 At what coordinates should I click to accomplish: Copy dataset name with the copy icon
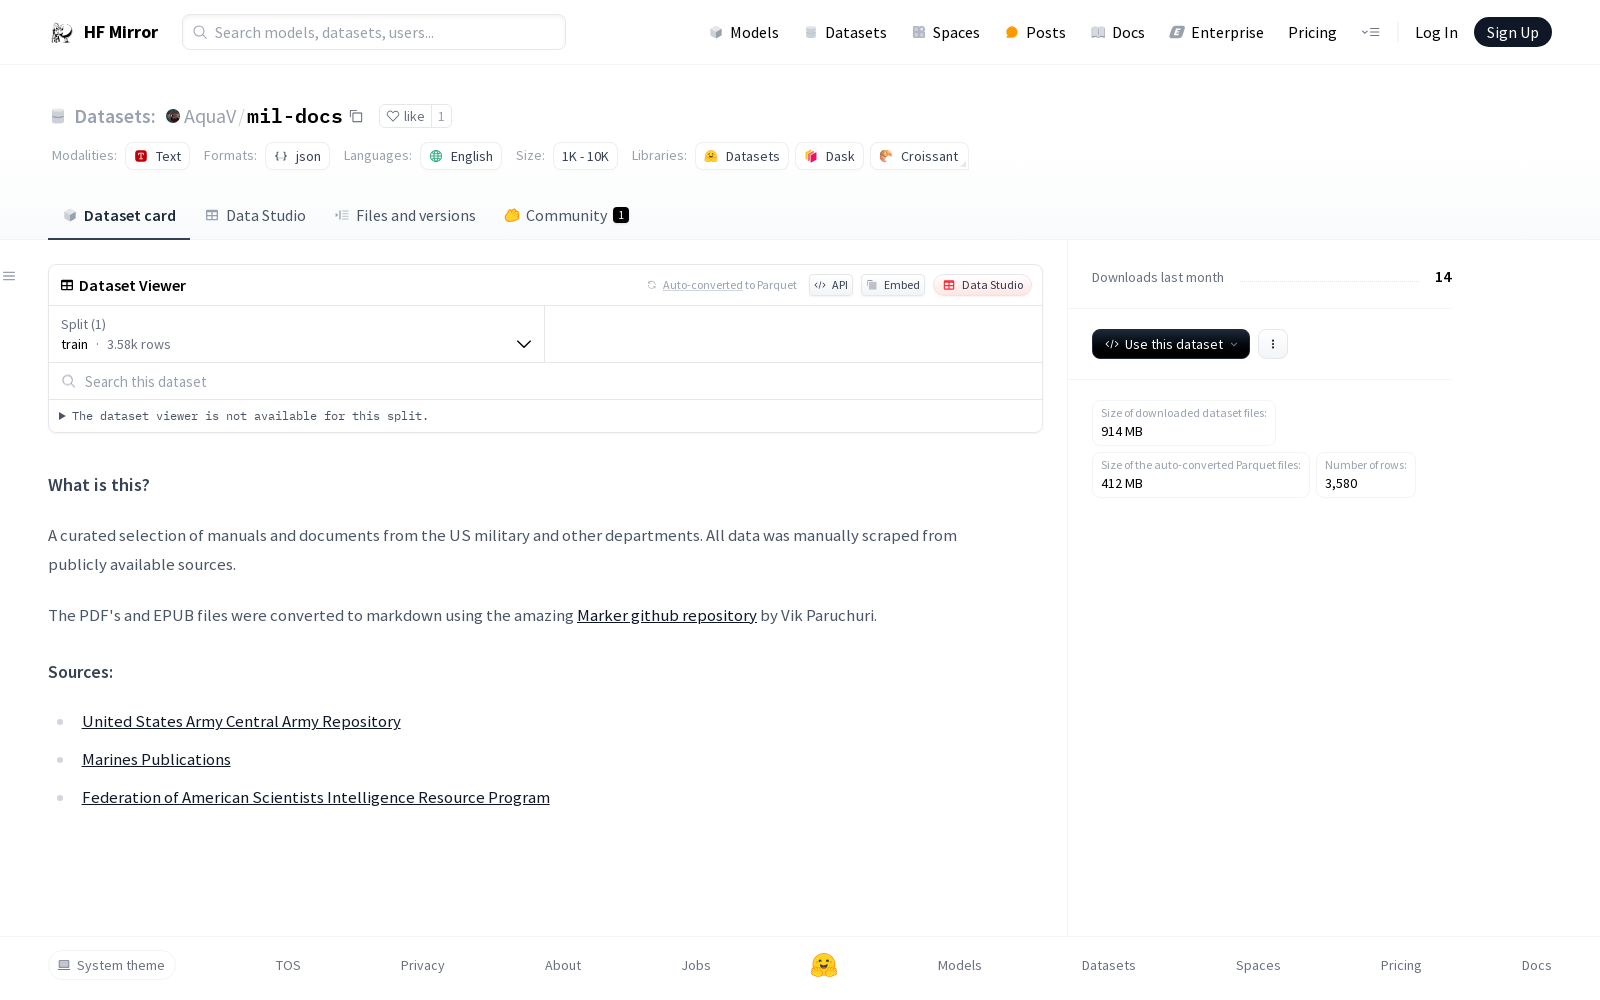point(356,116)
